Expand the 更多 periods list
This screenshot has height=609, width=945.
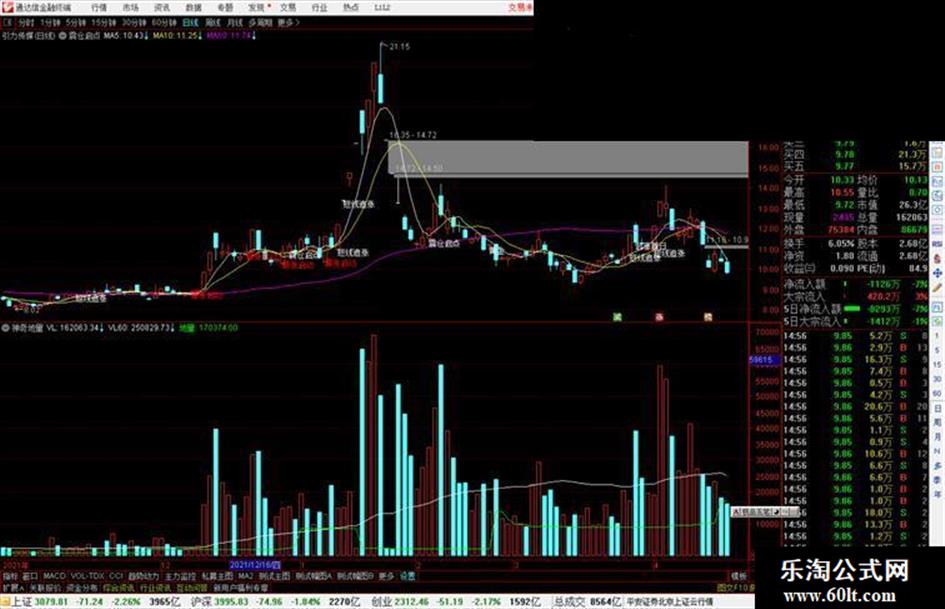point(289,22)
